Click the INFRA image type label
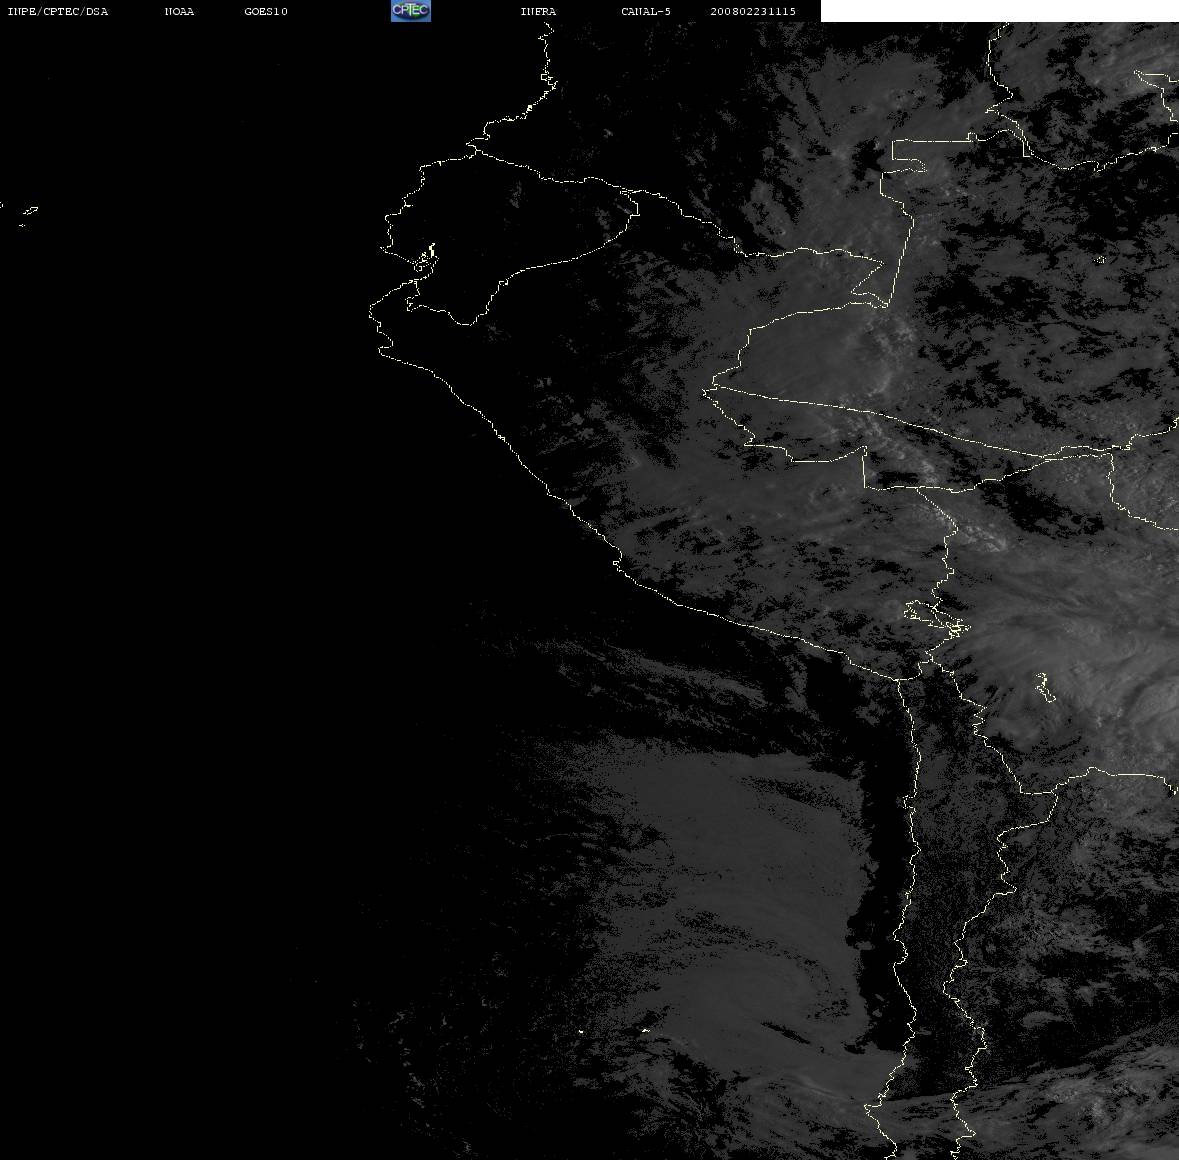This screenshot has height=1160, width=1179. click(x=538, y=11)
